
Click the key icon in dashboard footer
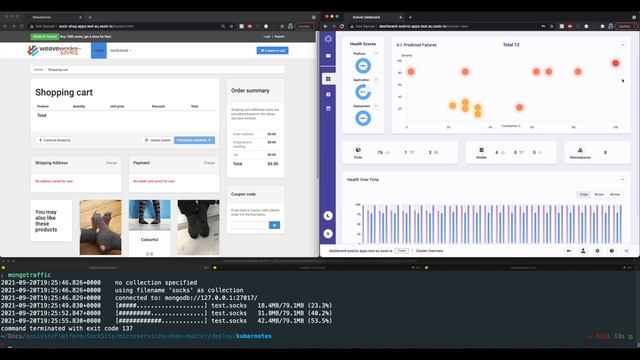[x=569, y=251]
